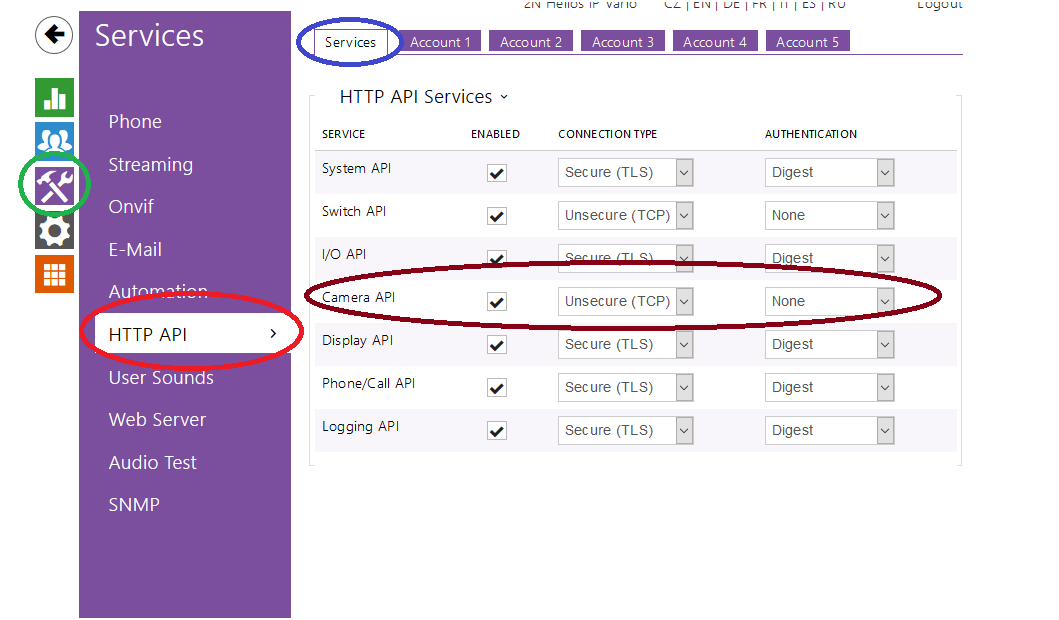Go to Web Server settings
This screenshot has height=620, width=1059.
(x=157, y=420)
